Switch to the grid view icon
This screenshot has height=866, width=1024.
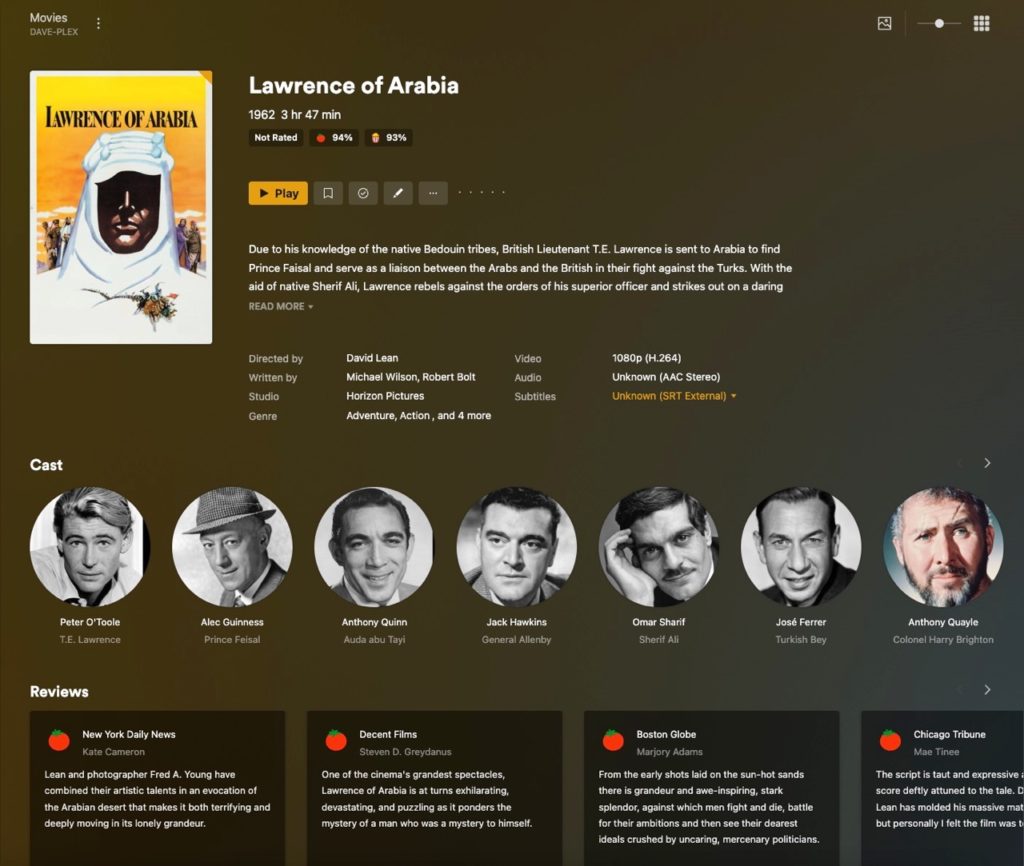coord(982,24)
